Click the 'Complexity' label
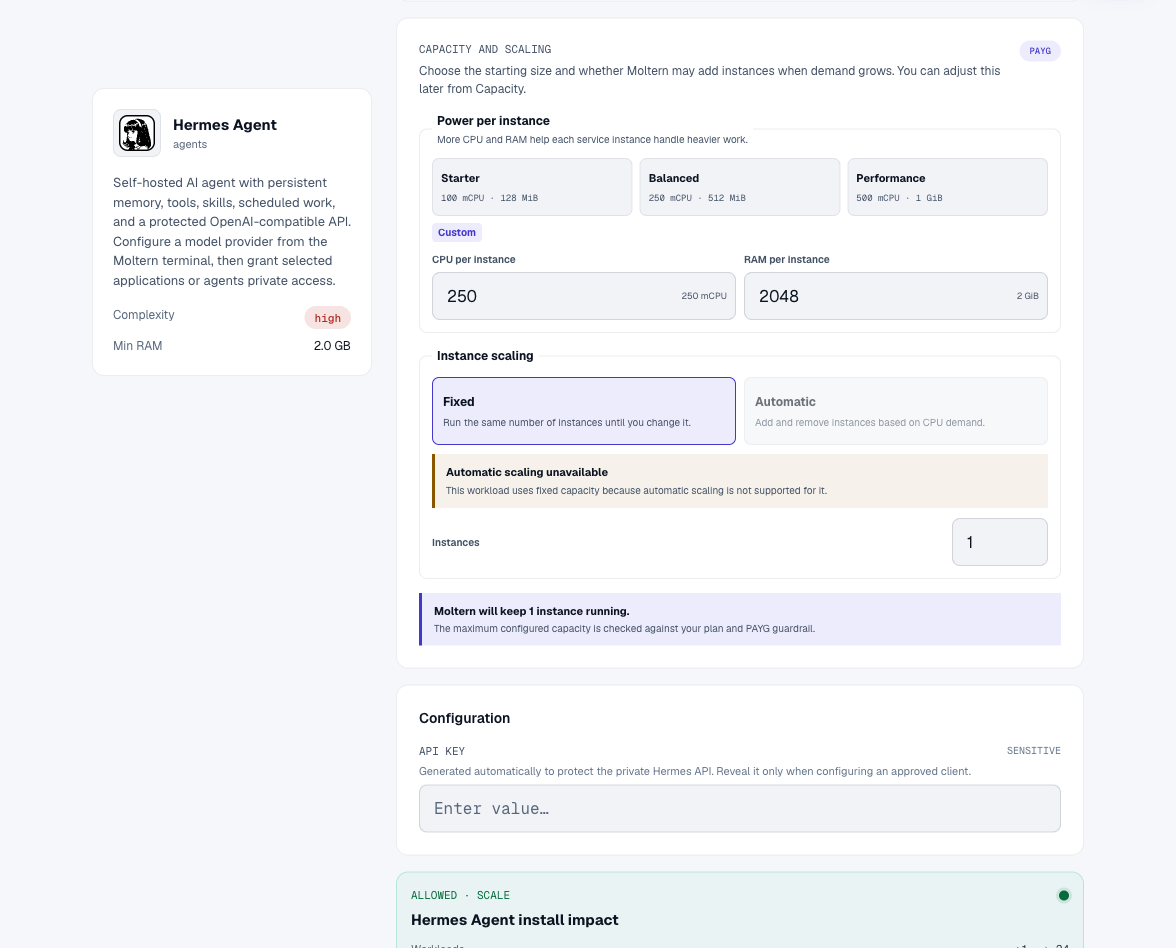 [143, 315]
